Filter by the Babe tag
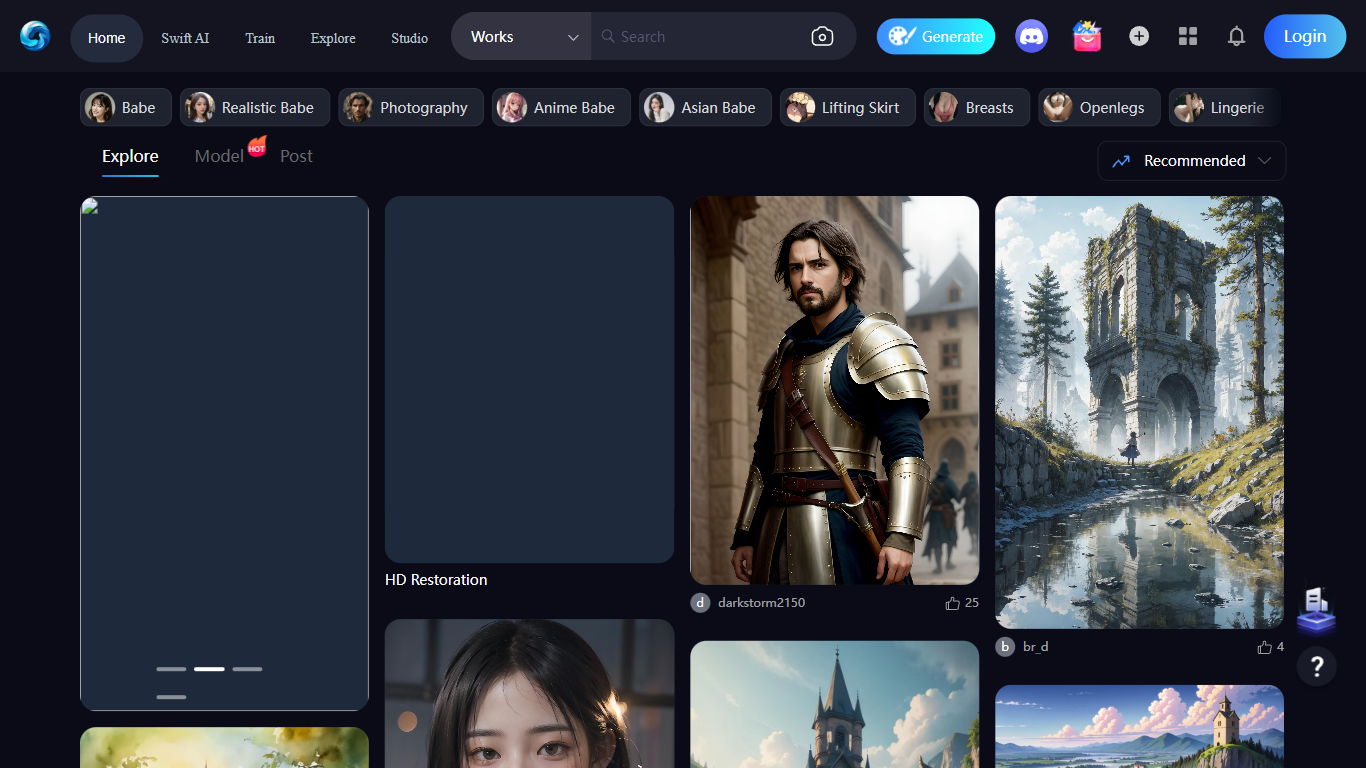 pos(126,107)
